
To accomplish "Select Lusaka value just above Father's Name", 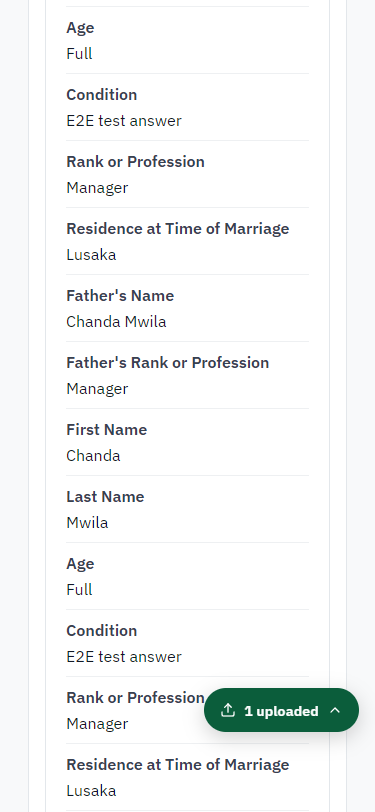I will coord(91,255).
